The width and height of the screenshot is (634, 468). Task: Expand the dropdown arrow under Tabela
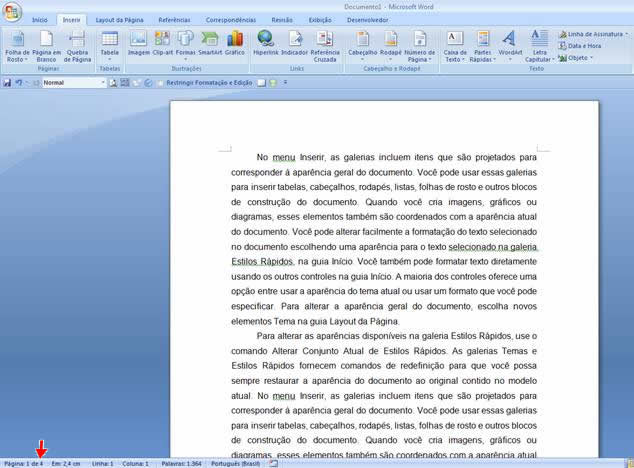click(110, 59)
